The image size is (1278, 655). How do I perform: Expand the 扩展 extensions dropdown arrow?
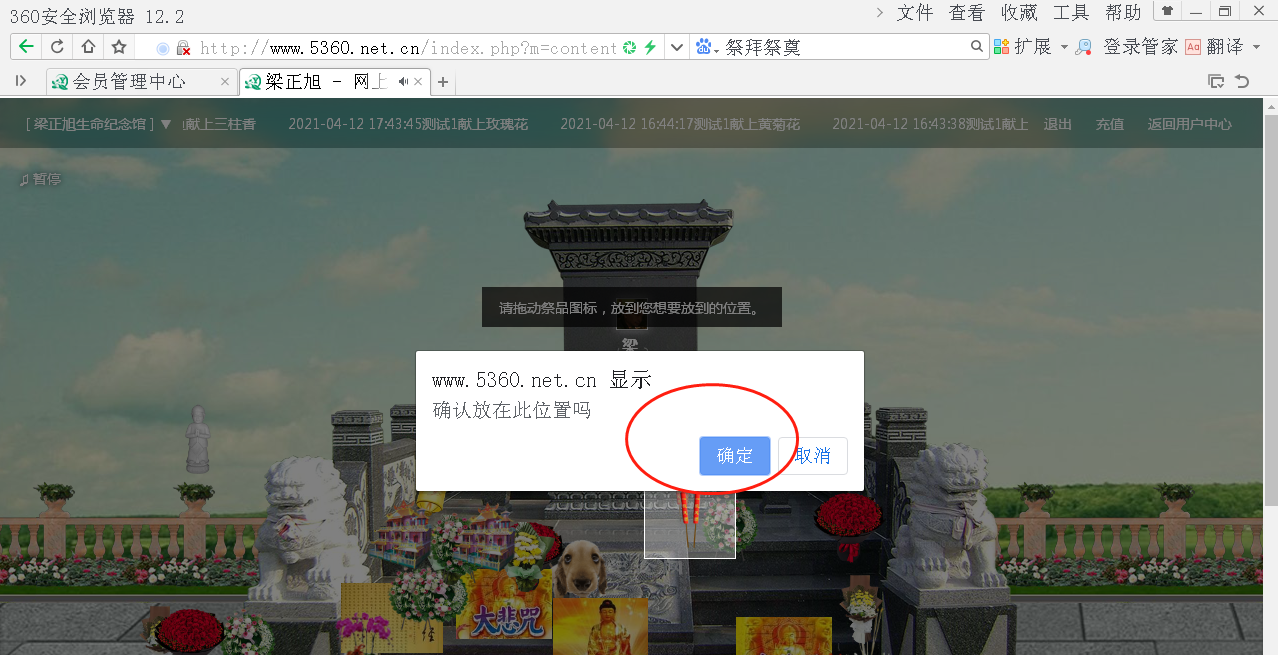1064,47
